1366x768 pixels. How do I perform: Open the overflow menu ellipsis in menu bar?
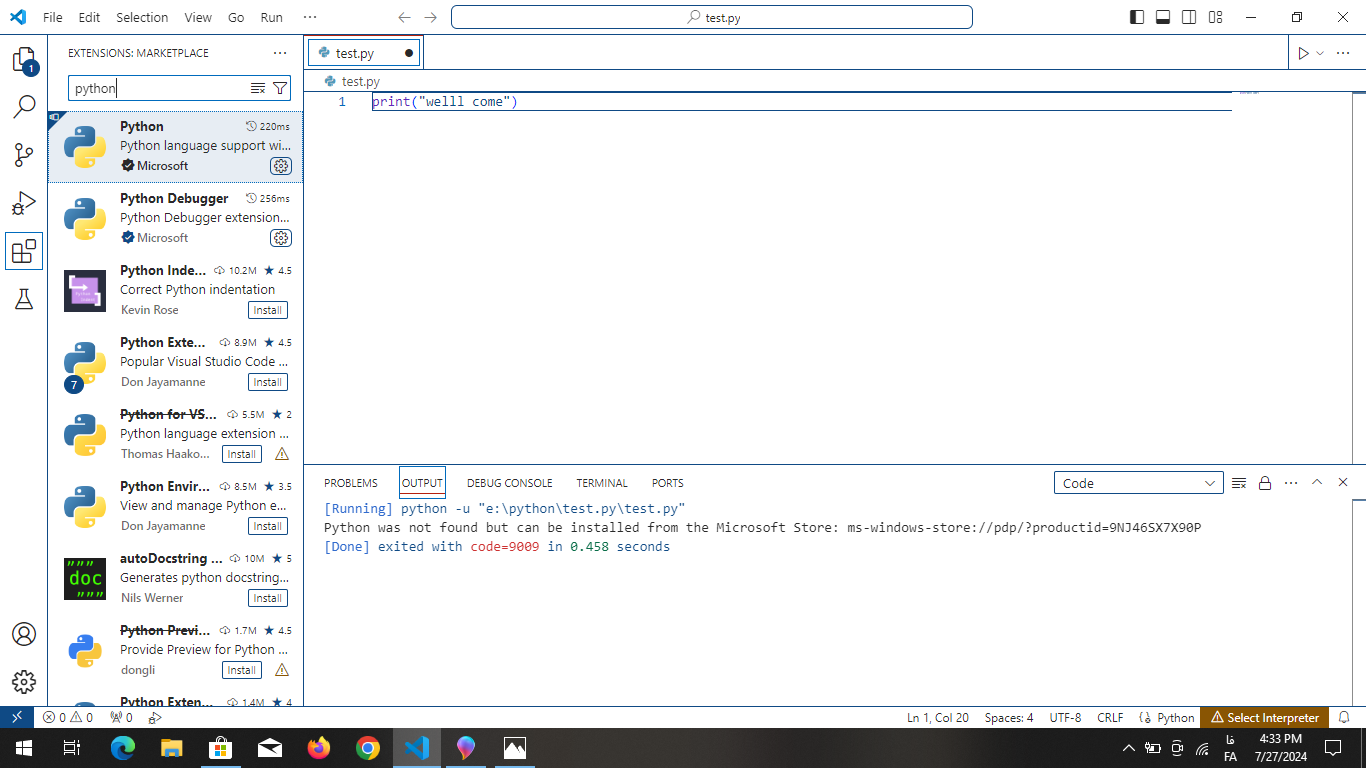click(x=310, y=17)
